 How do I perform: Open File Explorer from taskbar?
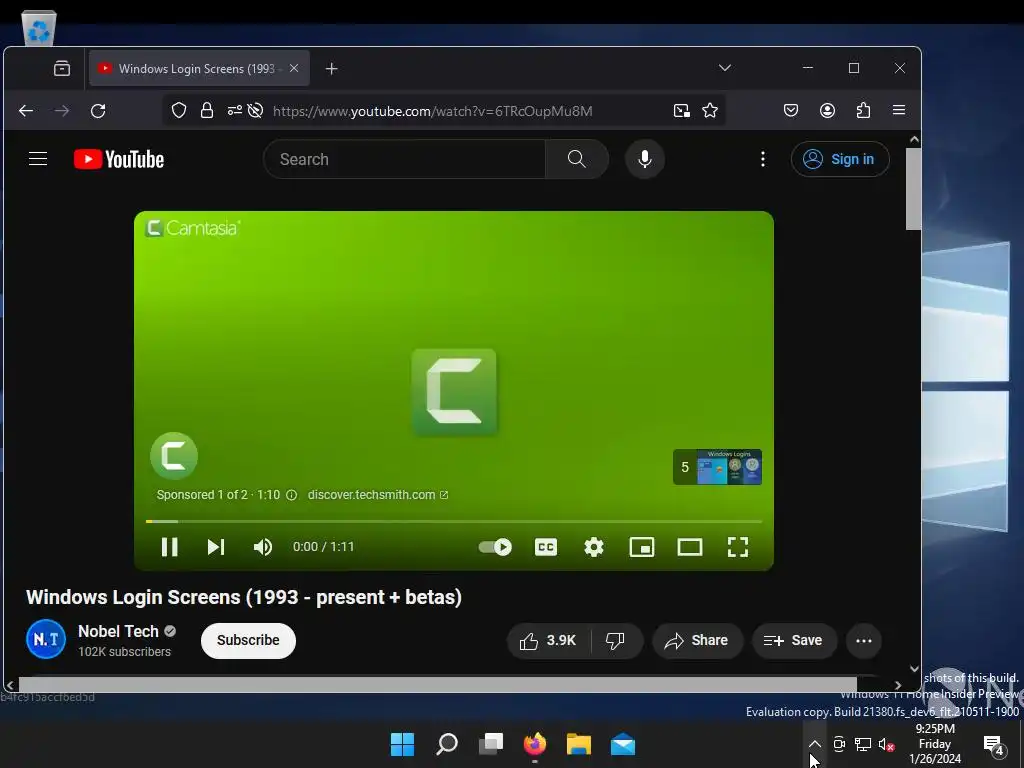(x=579, y=744)
